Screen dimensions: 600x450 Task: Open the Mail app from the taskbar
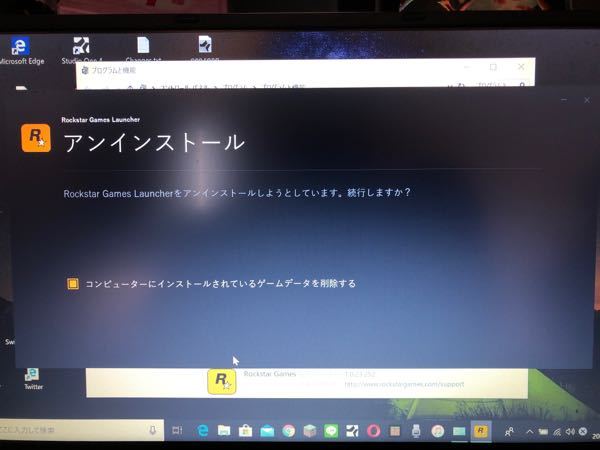pyautogui.click(x=267, y=431)
